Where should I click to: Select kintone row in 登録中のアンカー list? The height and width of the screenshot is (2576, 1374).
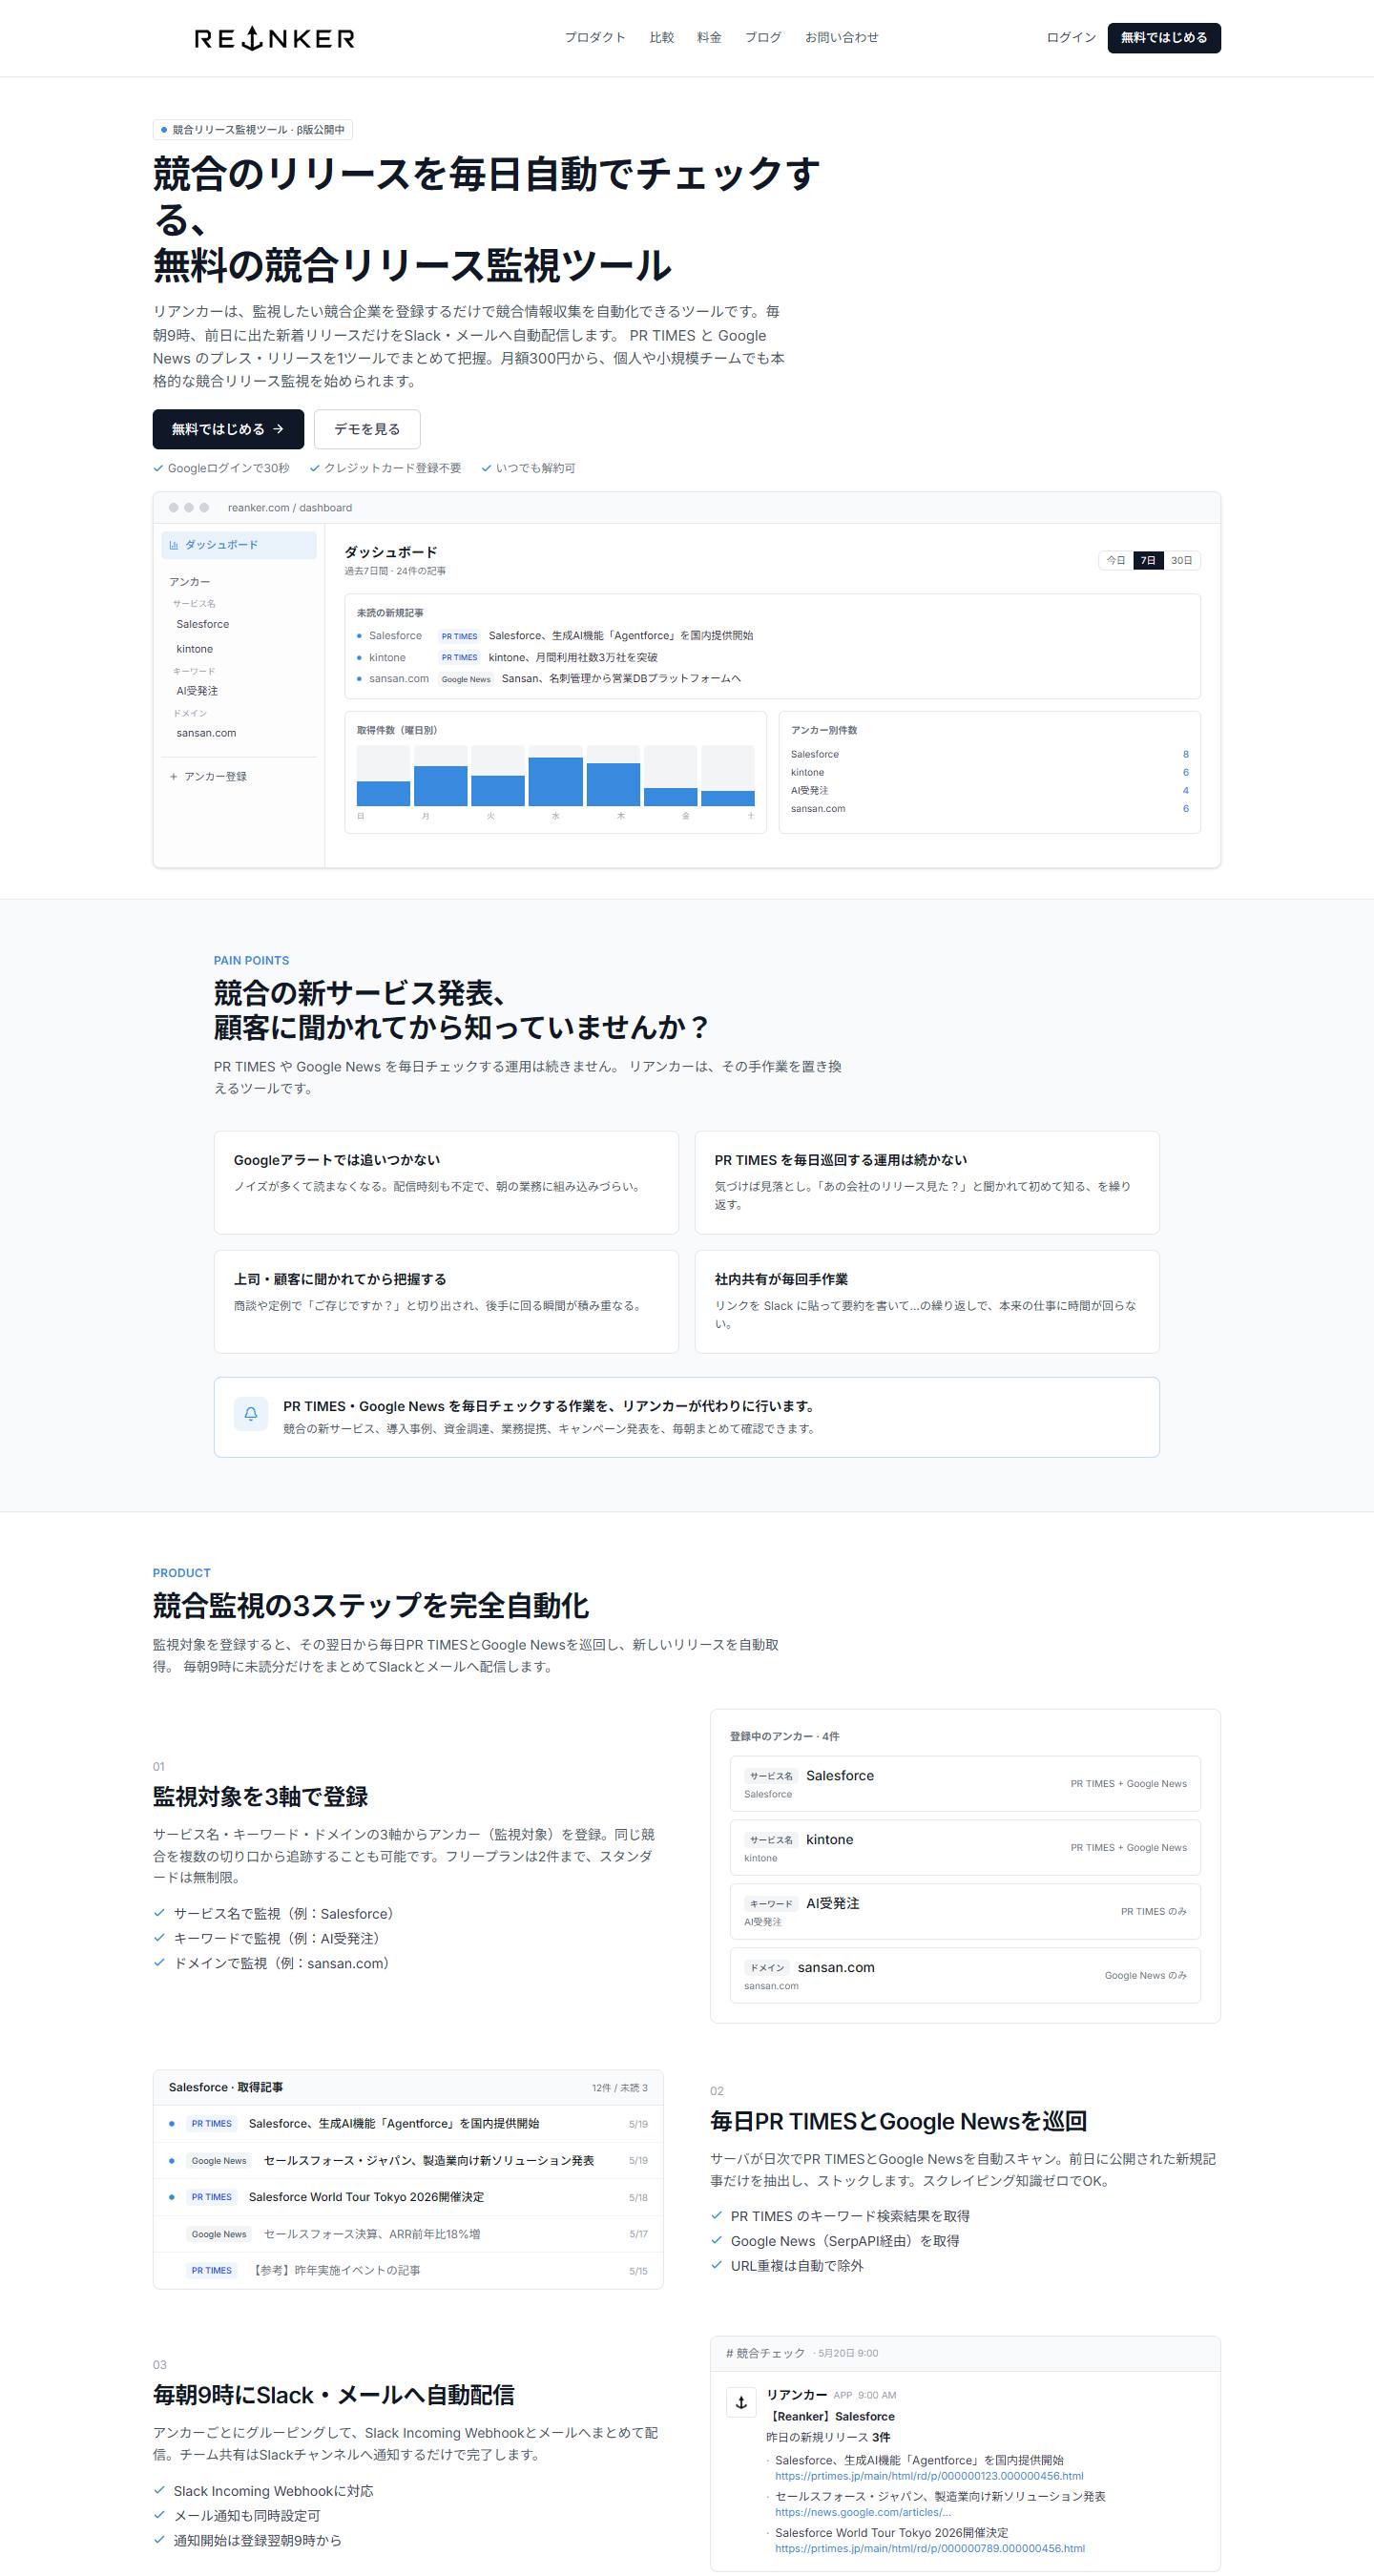coord(965,1848)
